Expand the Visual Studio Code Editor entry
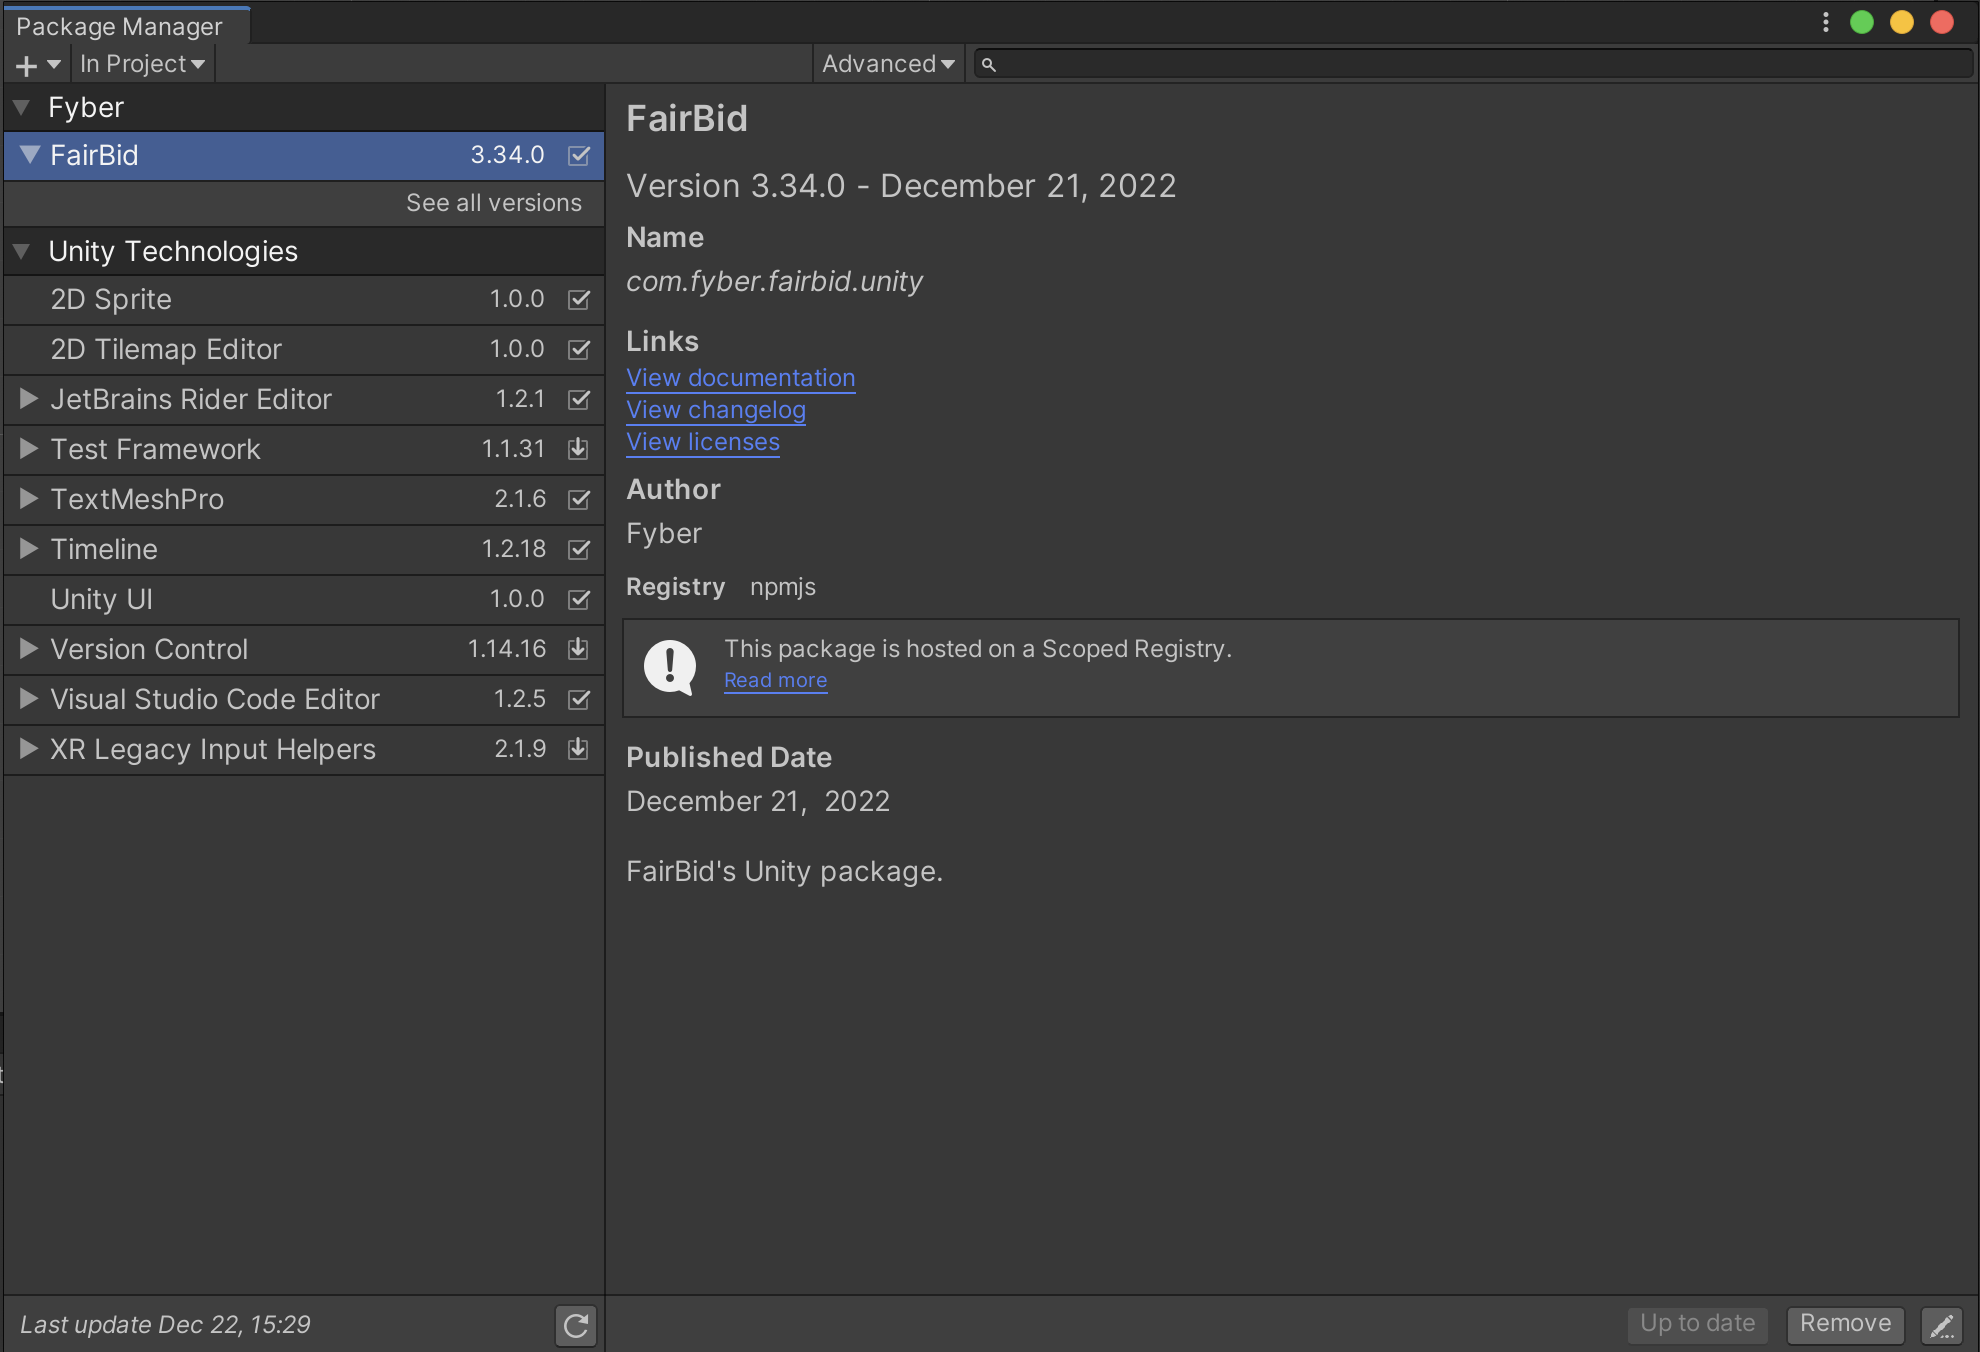The height and width of the screenshot is (1352, 1980). (29, 699)
